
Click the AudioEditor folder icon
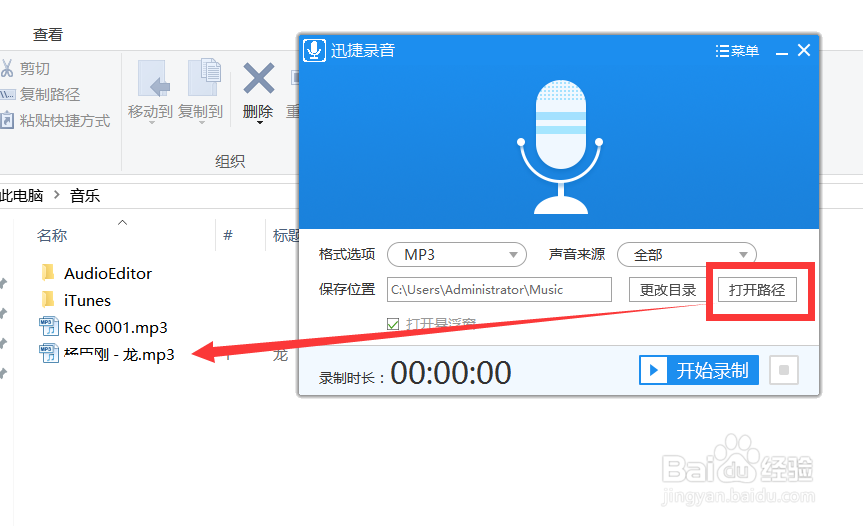click(48, 272)
